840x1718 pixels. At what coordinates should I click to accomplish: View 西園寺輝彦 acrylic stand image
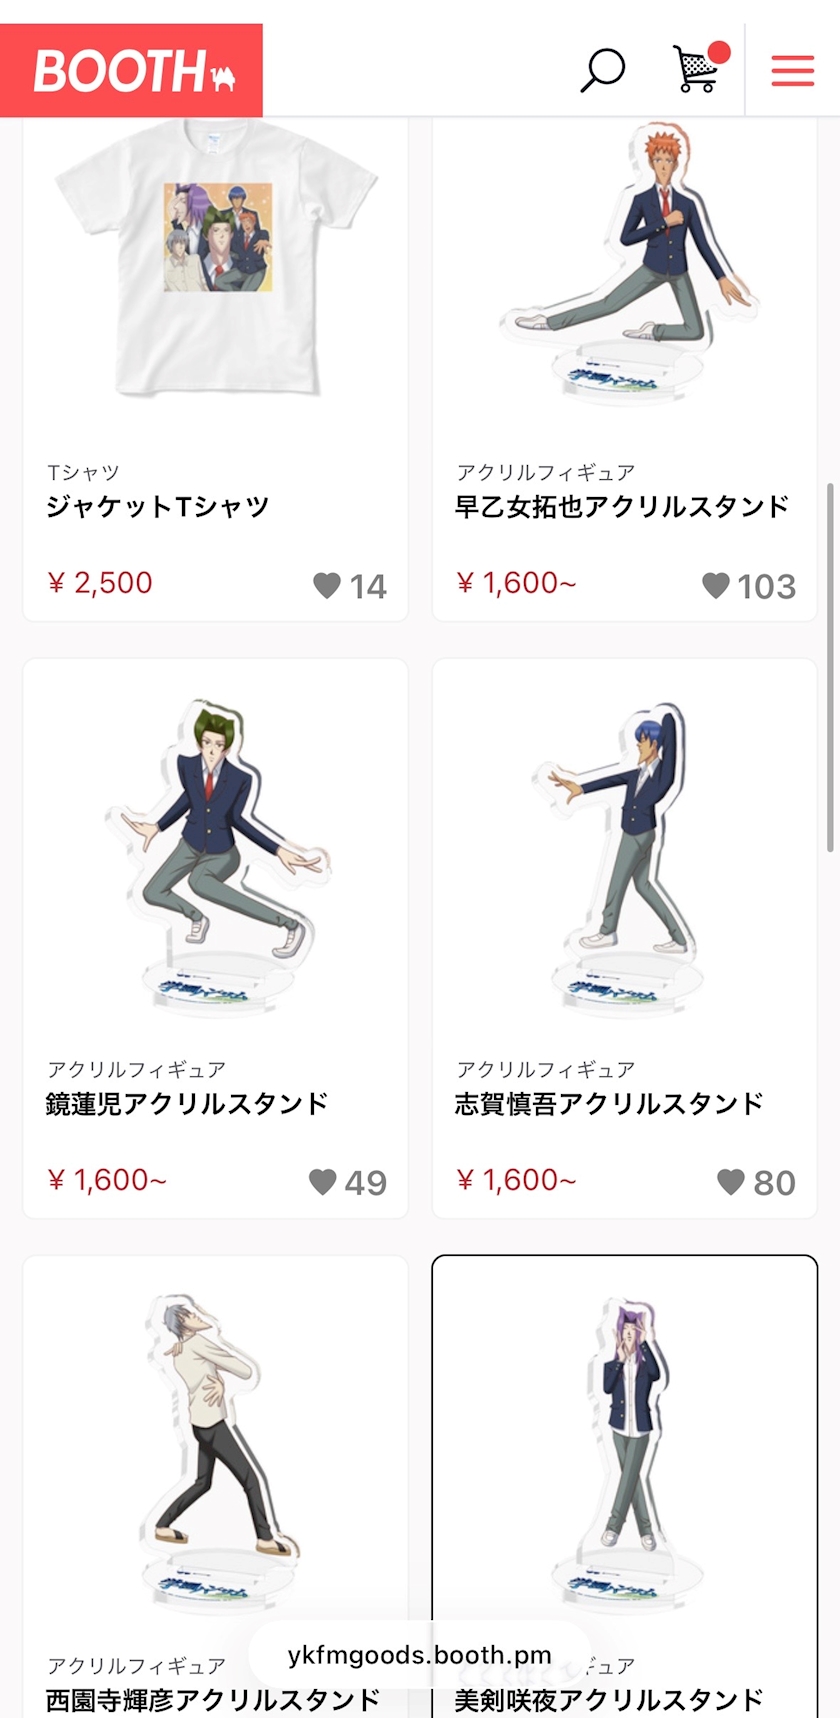(216, 1450)
